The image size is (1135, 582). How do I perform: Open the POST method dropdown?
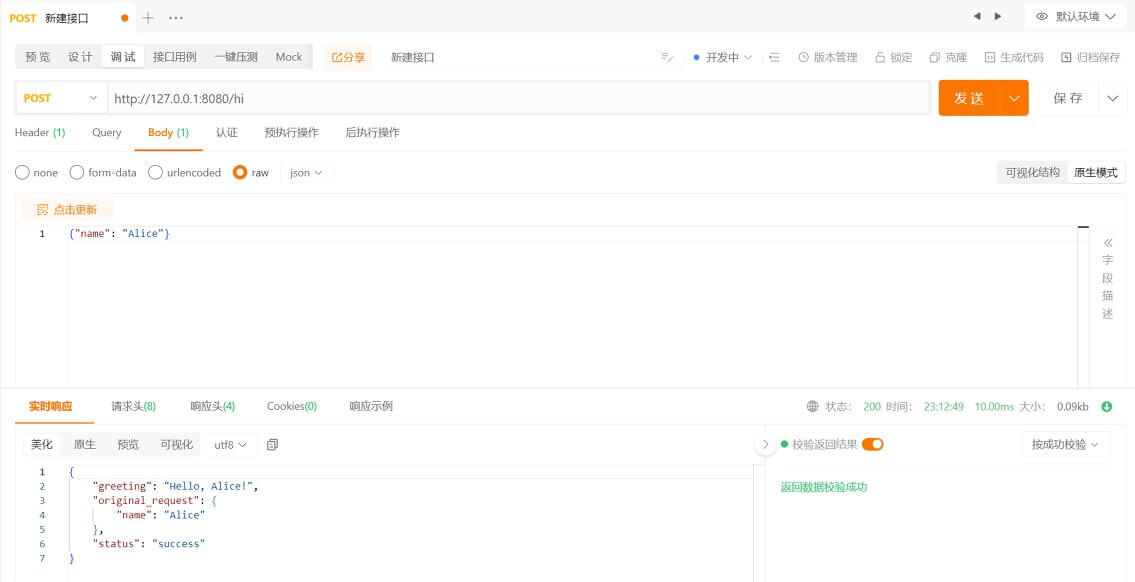(60, 97)
